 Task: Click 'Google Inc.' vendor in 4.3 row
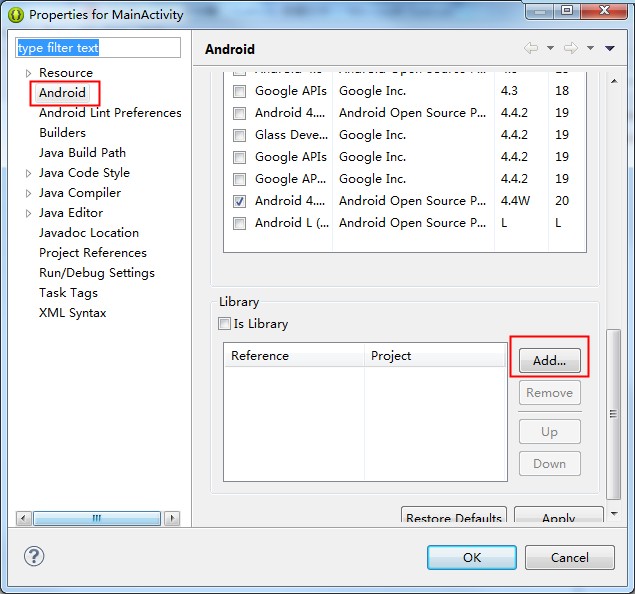click(x=373, y=91)
